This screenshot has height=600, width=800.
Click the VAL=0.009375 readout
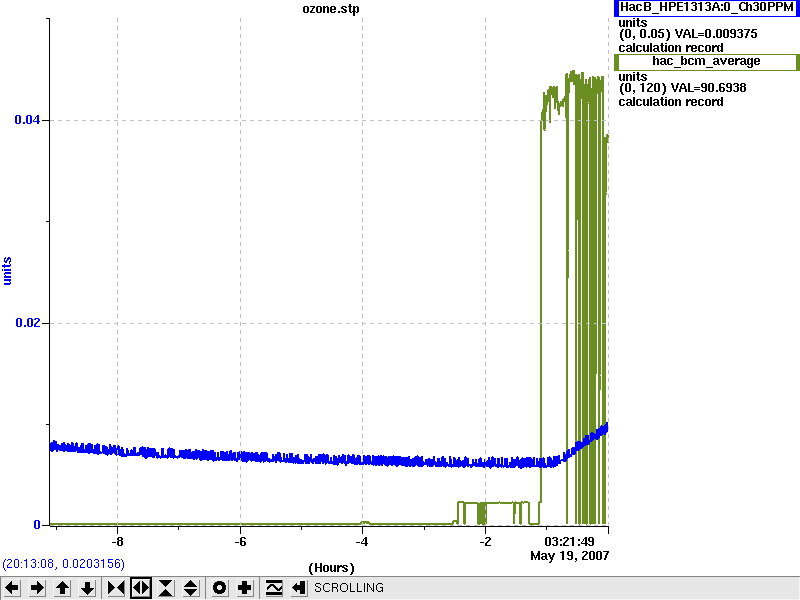pyautogui.click(x=716, y=34)
